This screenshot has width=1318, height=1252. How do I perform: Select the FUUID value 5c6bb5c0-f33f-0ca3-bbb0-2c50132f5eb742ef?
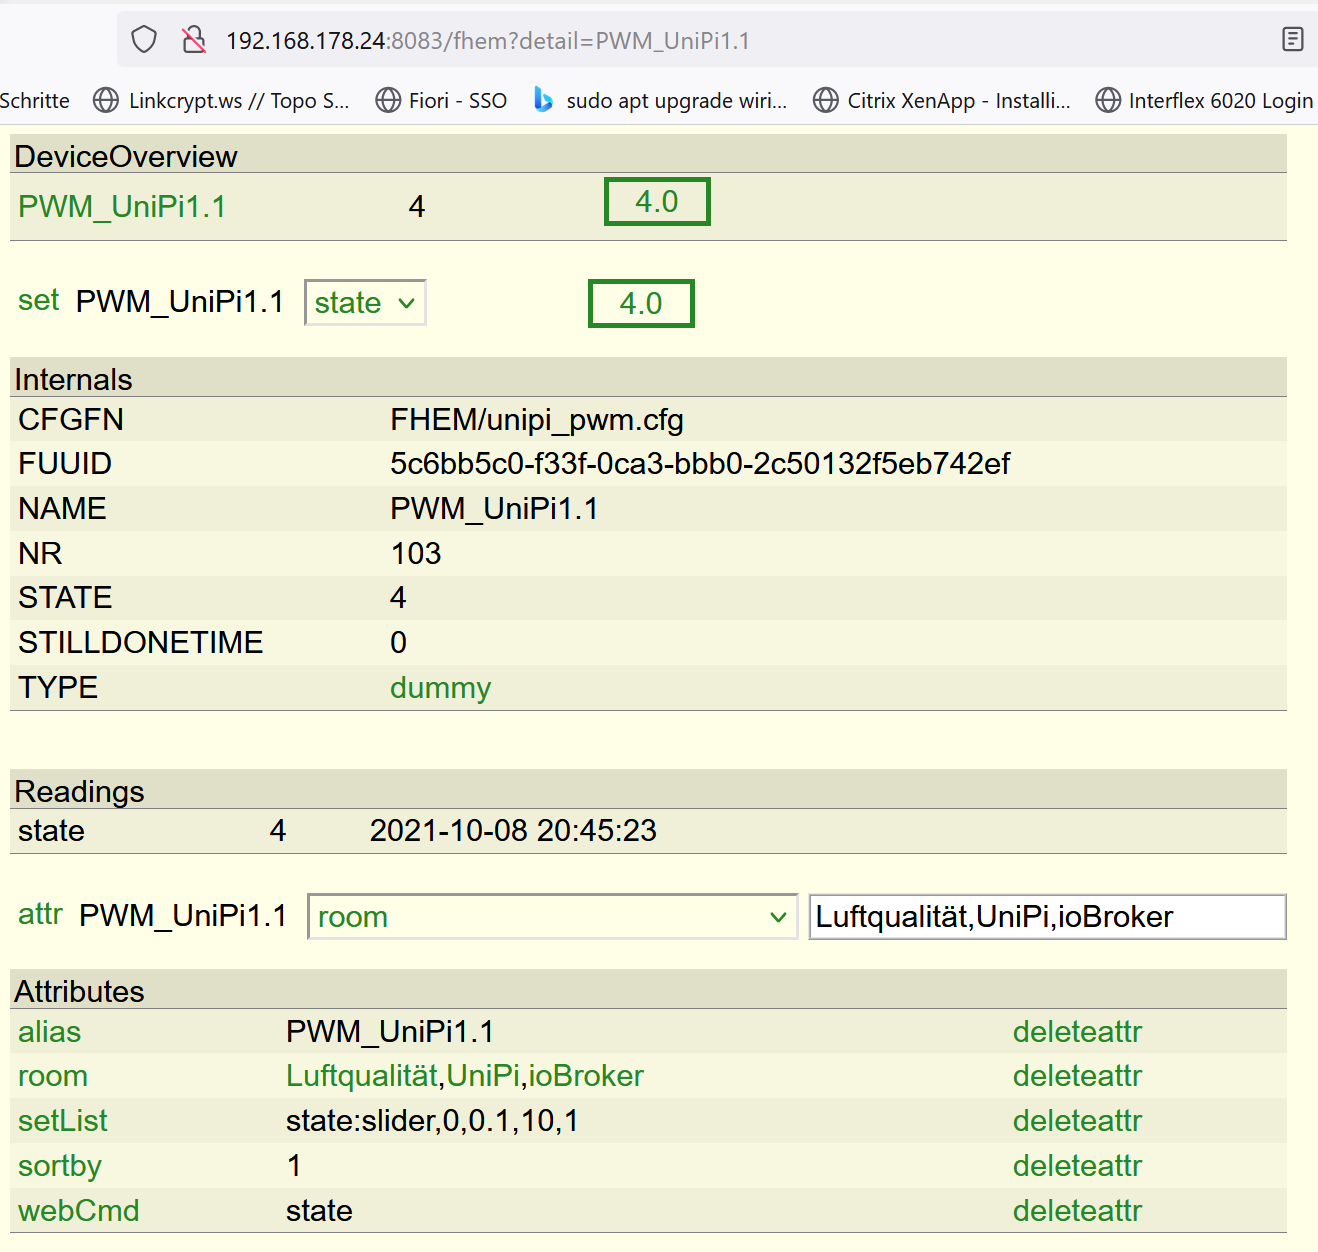coord(700,464)
